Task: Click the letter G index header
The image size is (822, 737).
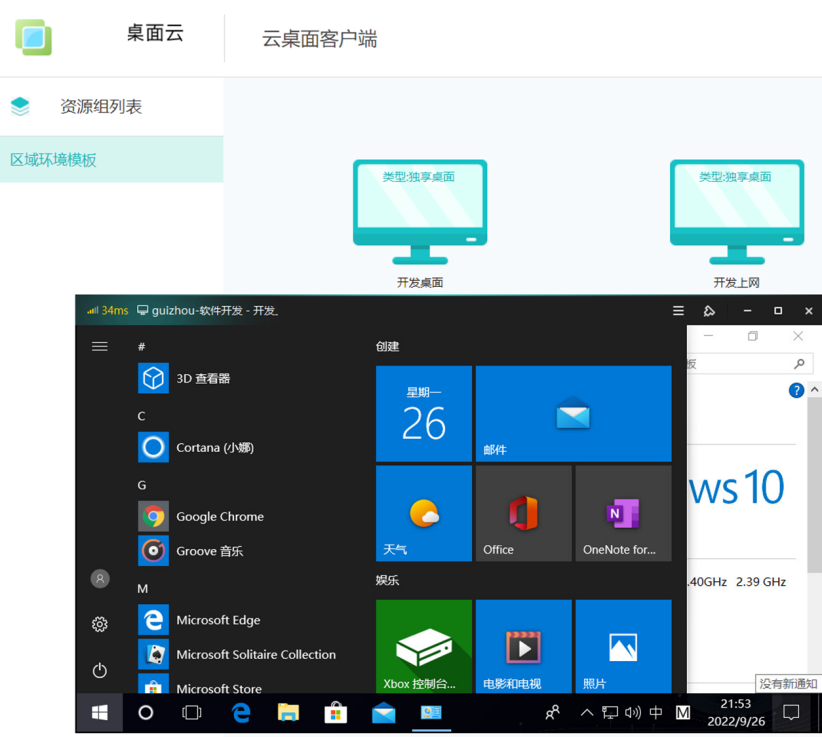Action: (x=142, y=485)
